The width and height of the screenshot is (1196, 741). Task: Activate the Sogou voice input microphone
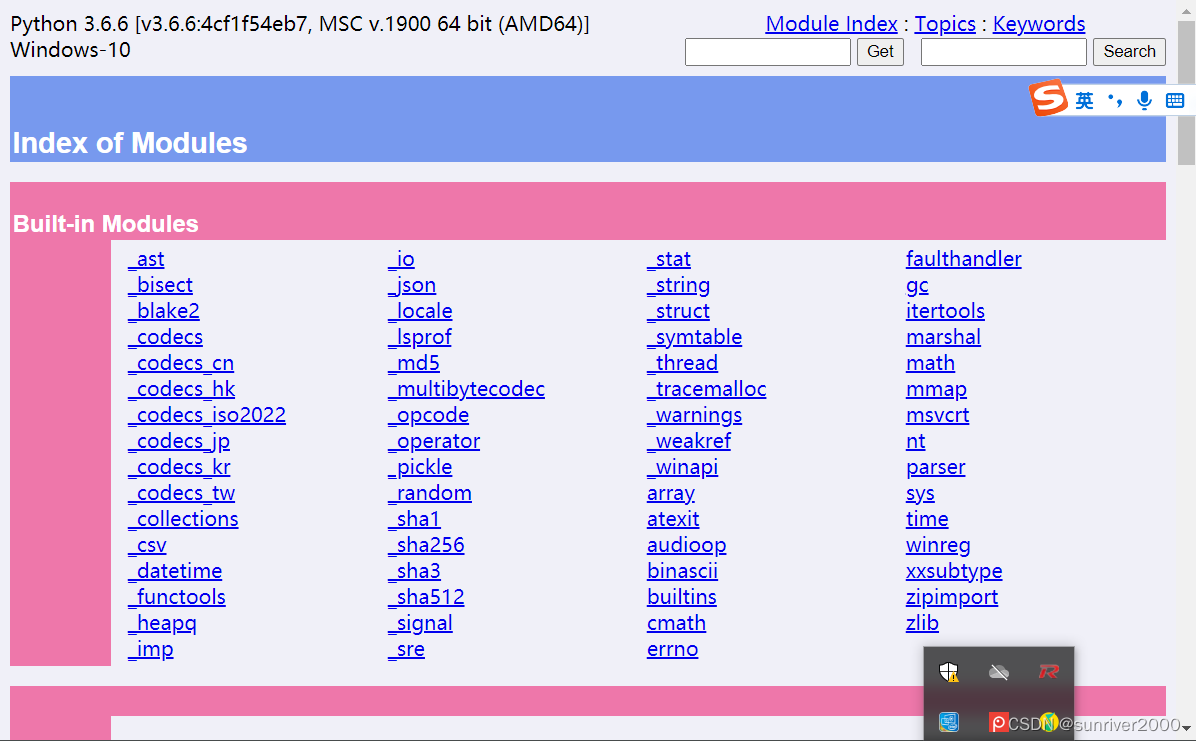(x=1144, y=100)
